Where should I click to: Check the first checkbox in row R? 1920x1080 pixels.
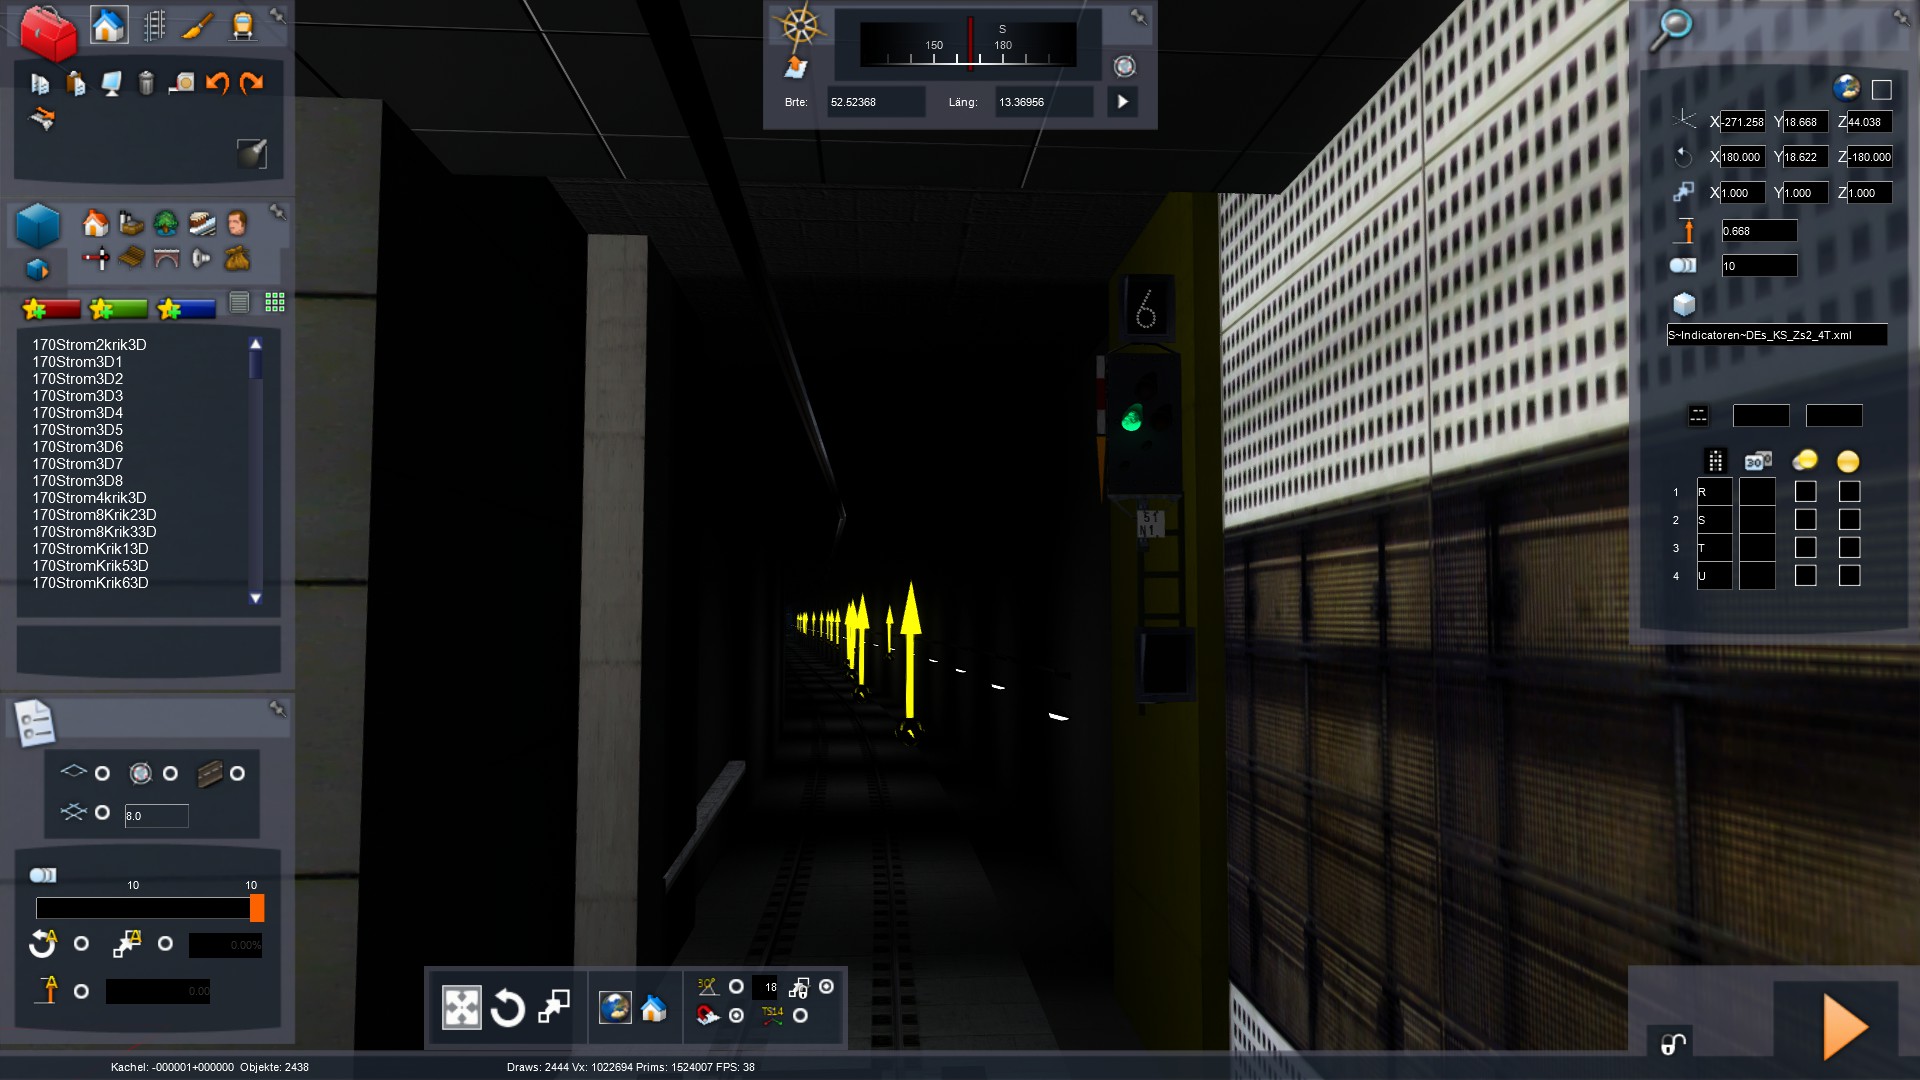[x=1805, y=492]
